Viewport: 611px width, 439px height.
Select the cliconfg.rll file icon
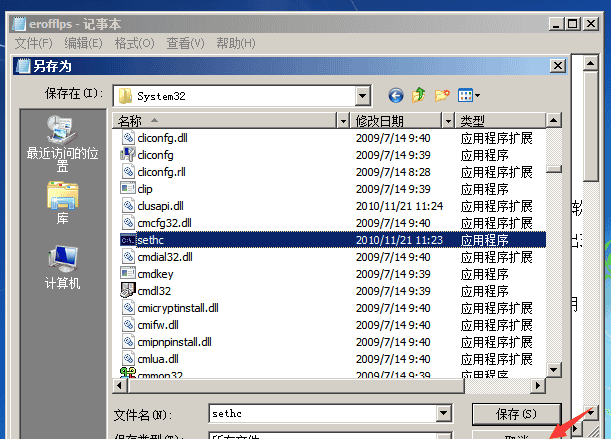[128, 172]
